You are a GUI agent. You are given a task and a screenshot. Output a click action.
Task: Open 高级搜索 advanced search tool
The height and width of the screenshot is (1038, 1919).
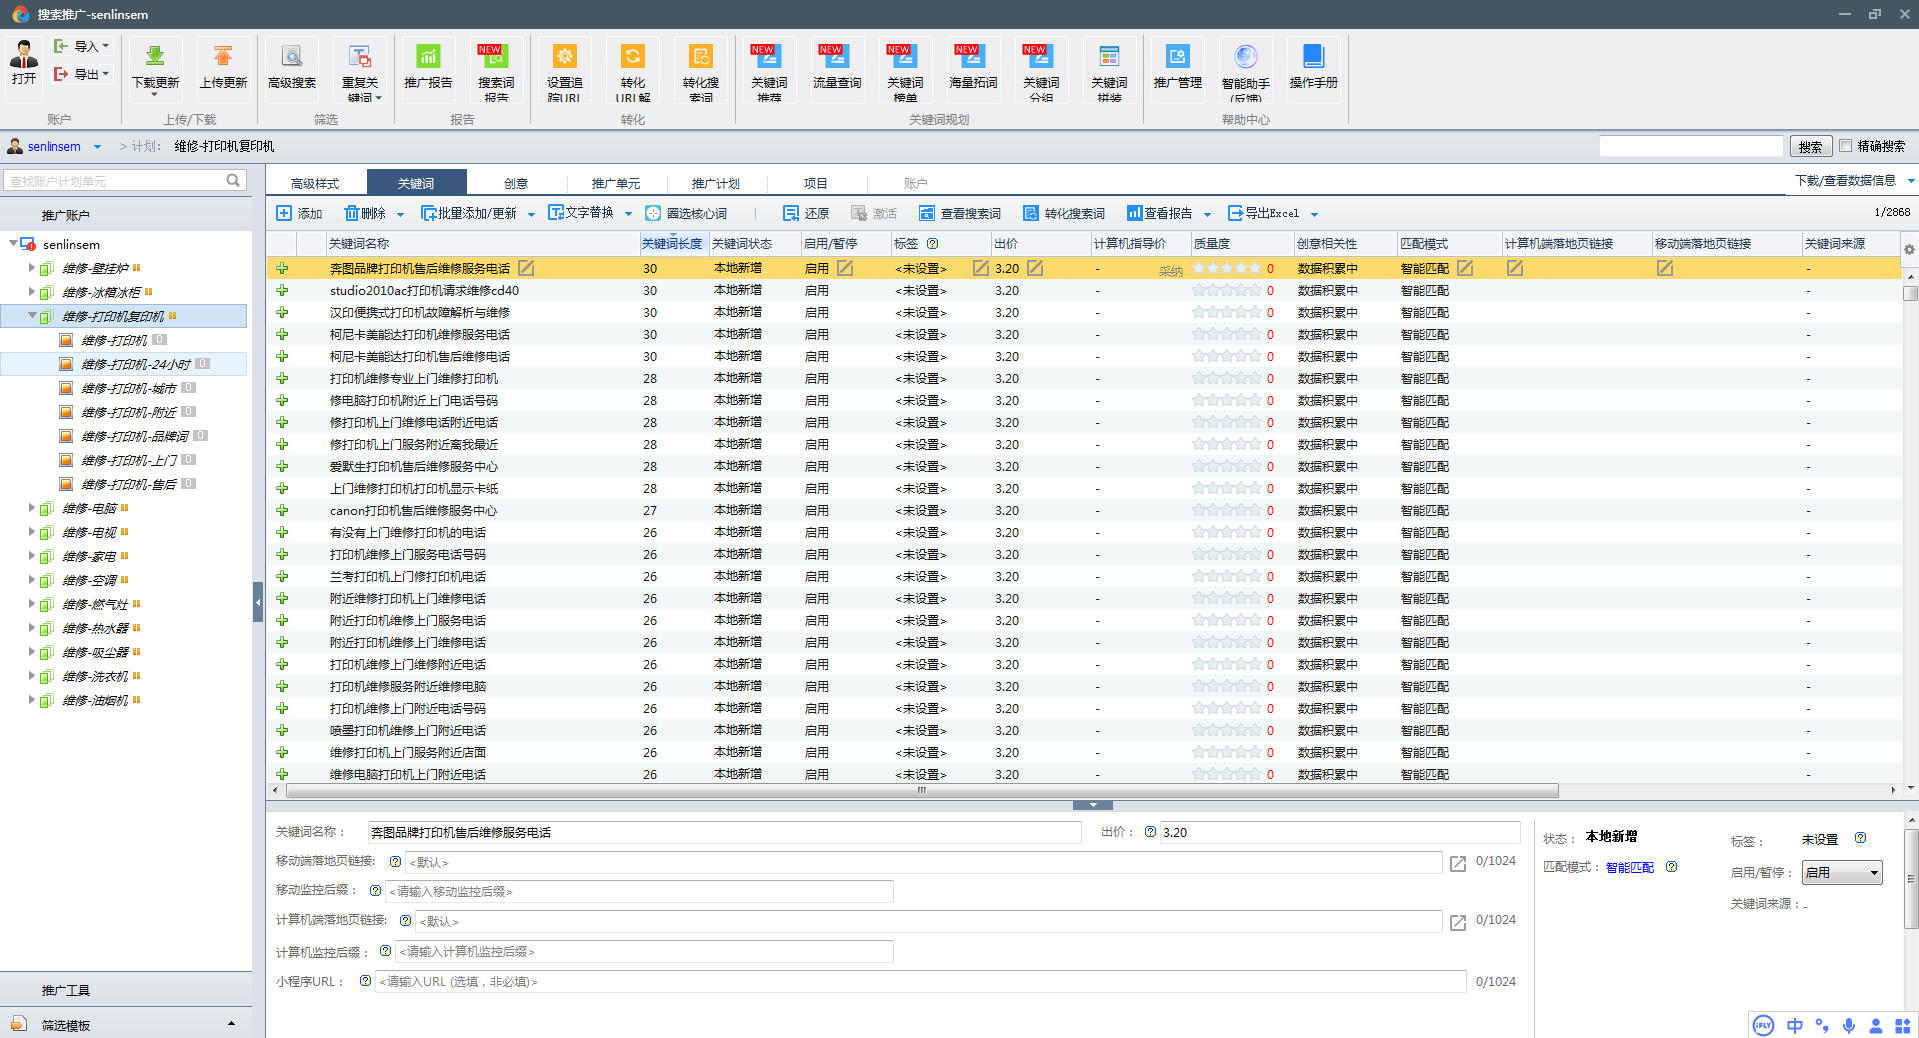tap(291, 58)
